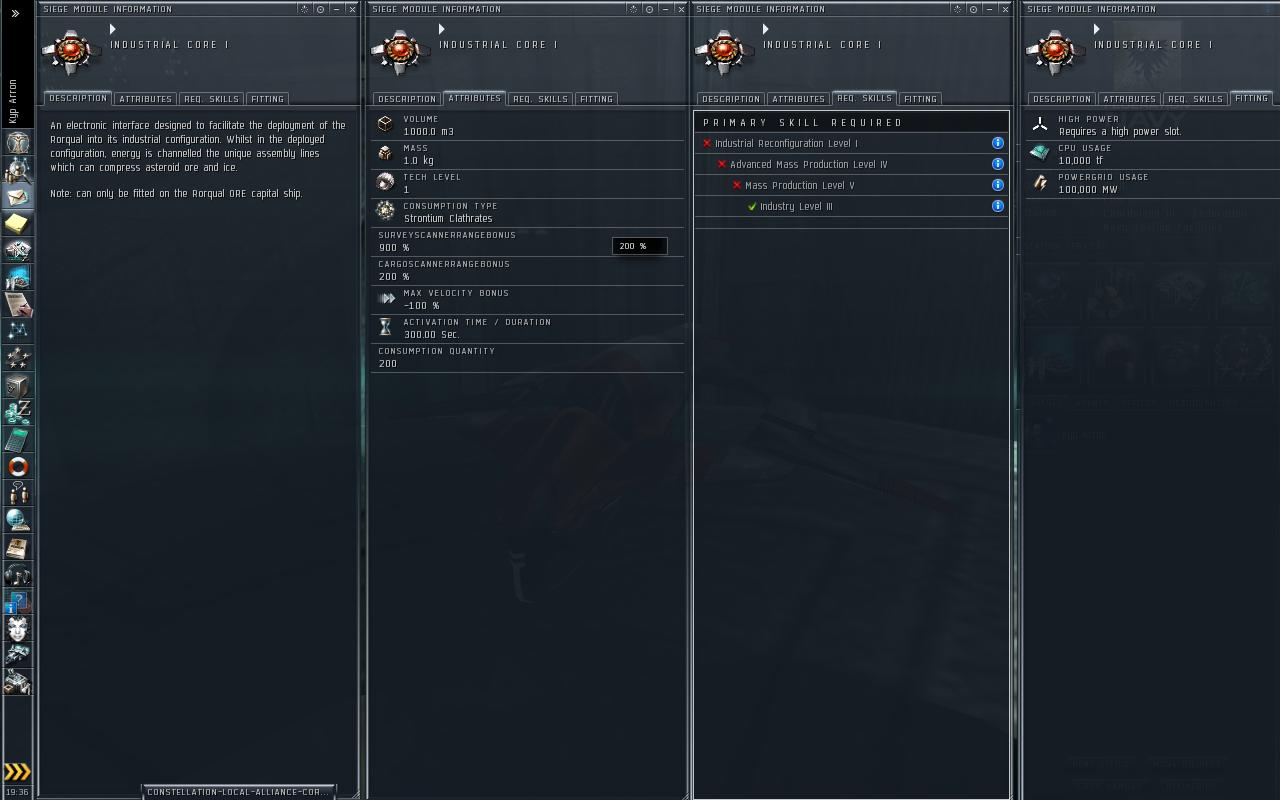This screenshot has height=800, width=1280.
Task: Open the corporation stars icon
Action: [17, 358]
